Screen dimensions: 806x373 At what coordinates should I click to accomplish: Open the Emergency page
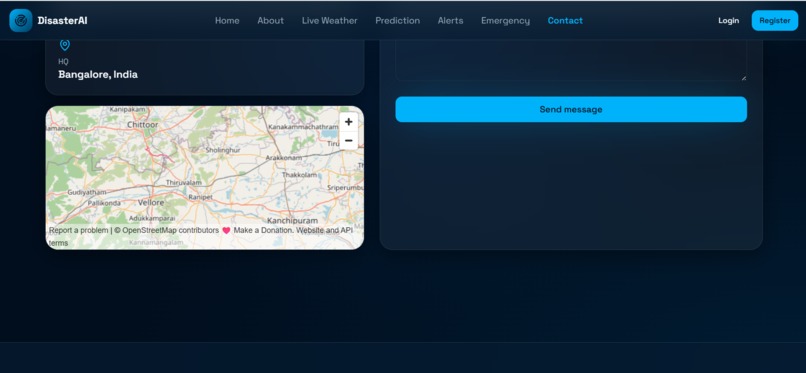[x=505, y=21]
